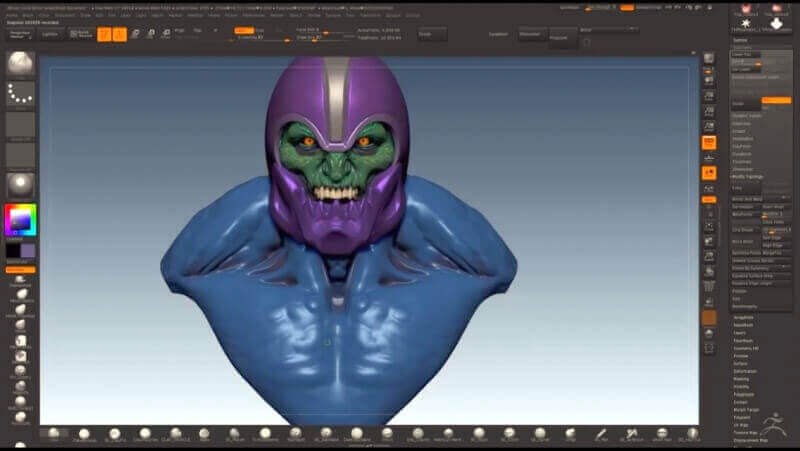
Task: Click the BPR render icon
Action: 709,58
